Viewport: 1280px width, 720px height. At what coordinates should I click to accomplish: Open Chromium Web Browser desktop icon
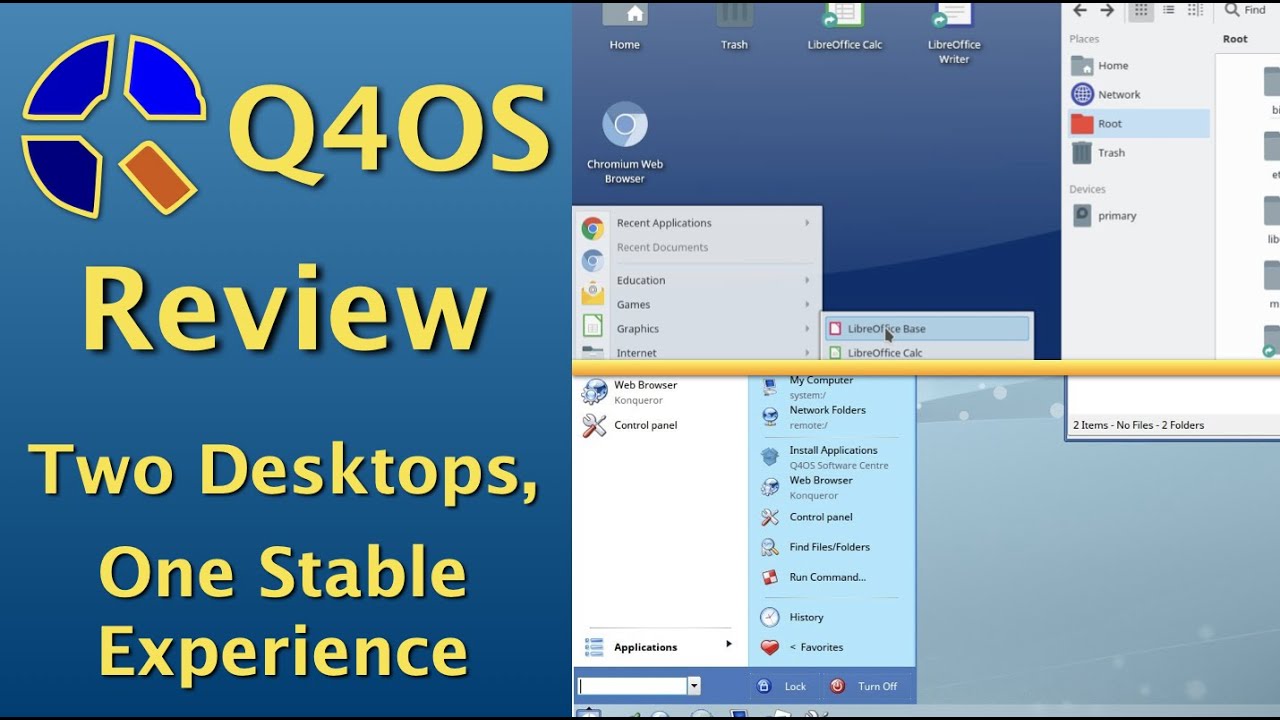(625, 144)
